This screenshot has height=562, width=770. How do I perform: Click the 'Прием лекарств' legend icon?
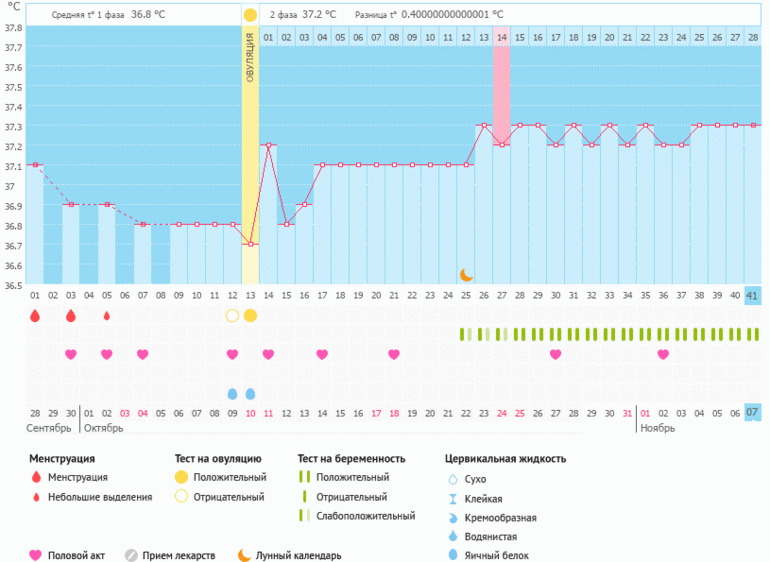click(x=131, y=555)
